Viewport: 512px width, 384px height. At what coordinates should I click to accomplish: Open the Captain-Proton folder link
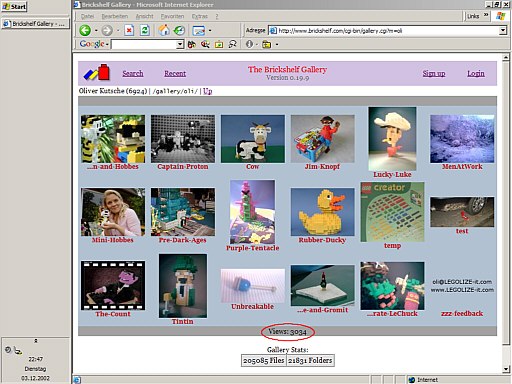tap(183, 166)
